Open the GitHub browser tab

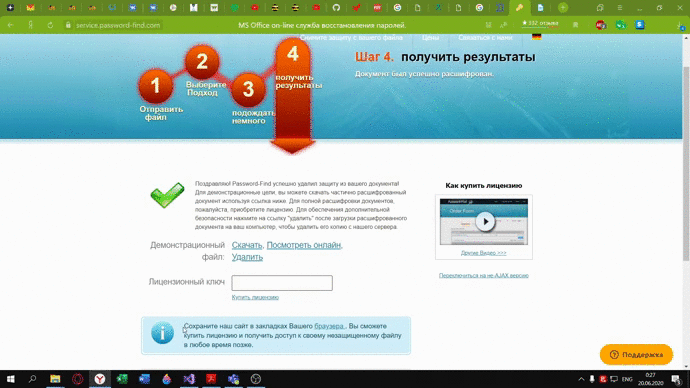(x=336, y=7)
